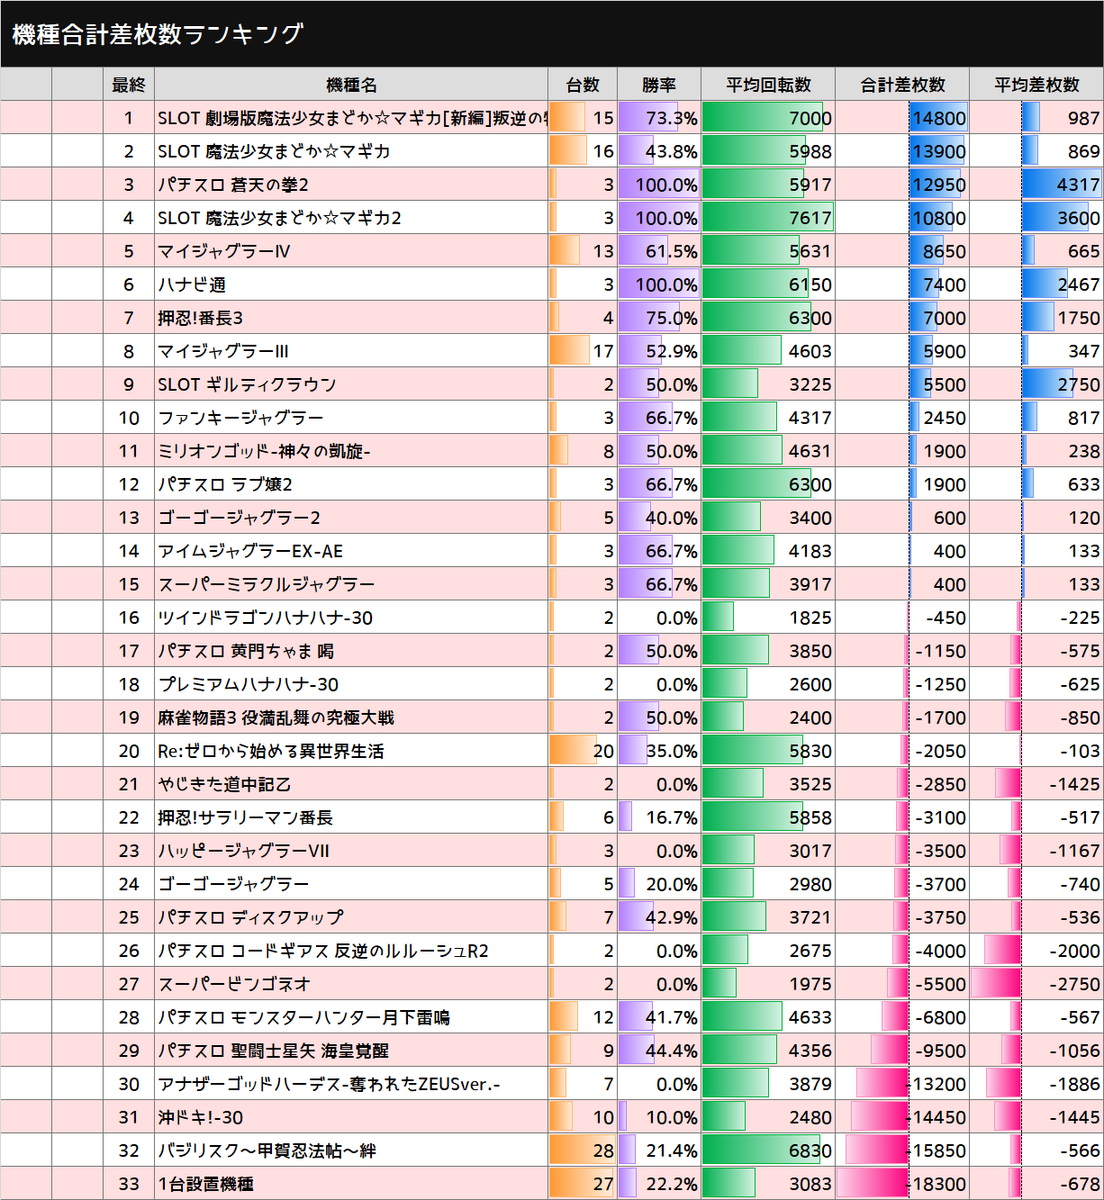Screen dimensions: 1104x1200
Task: Click average difference value 4317
Action: (1078, 185)
